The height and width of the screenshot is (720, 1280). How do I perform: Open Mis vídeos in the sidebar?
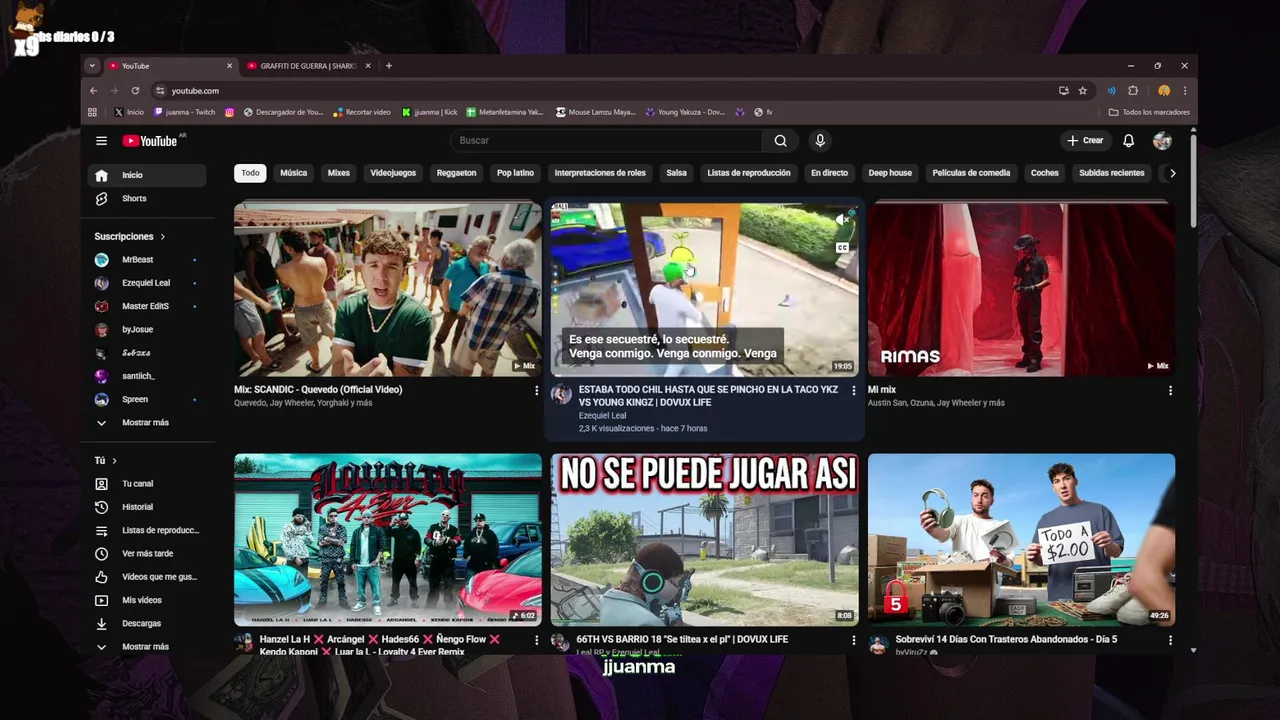tap(147, 600)
